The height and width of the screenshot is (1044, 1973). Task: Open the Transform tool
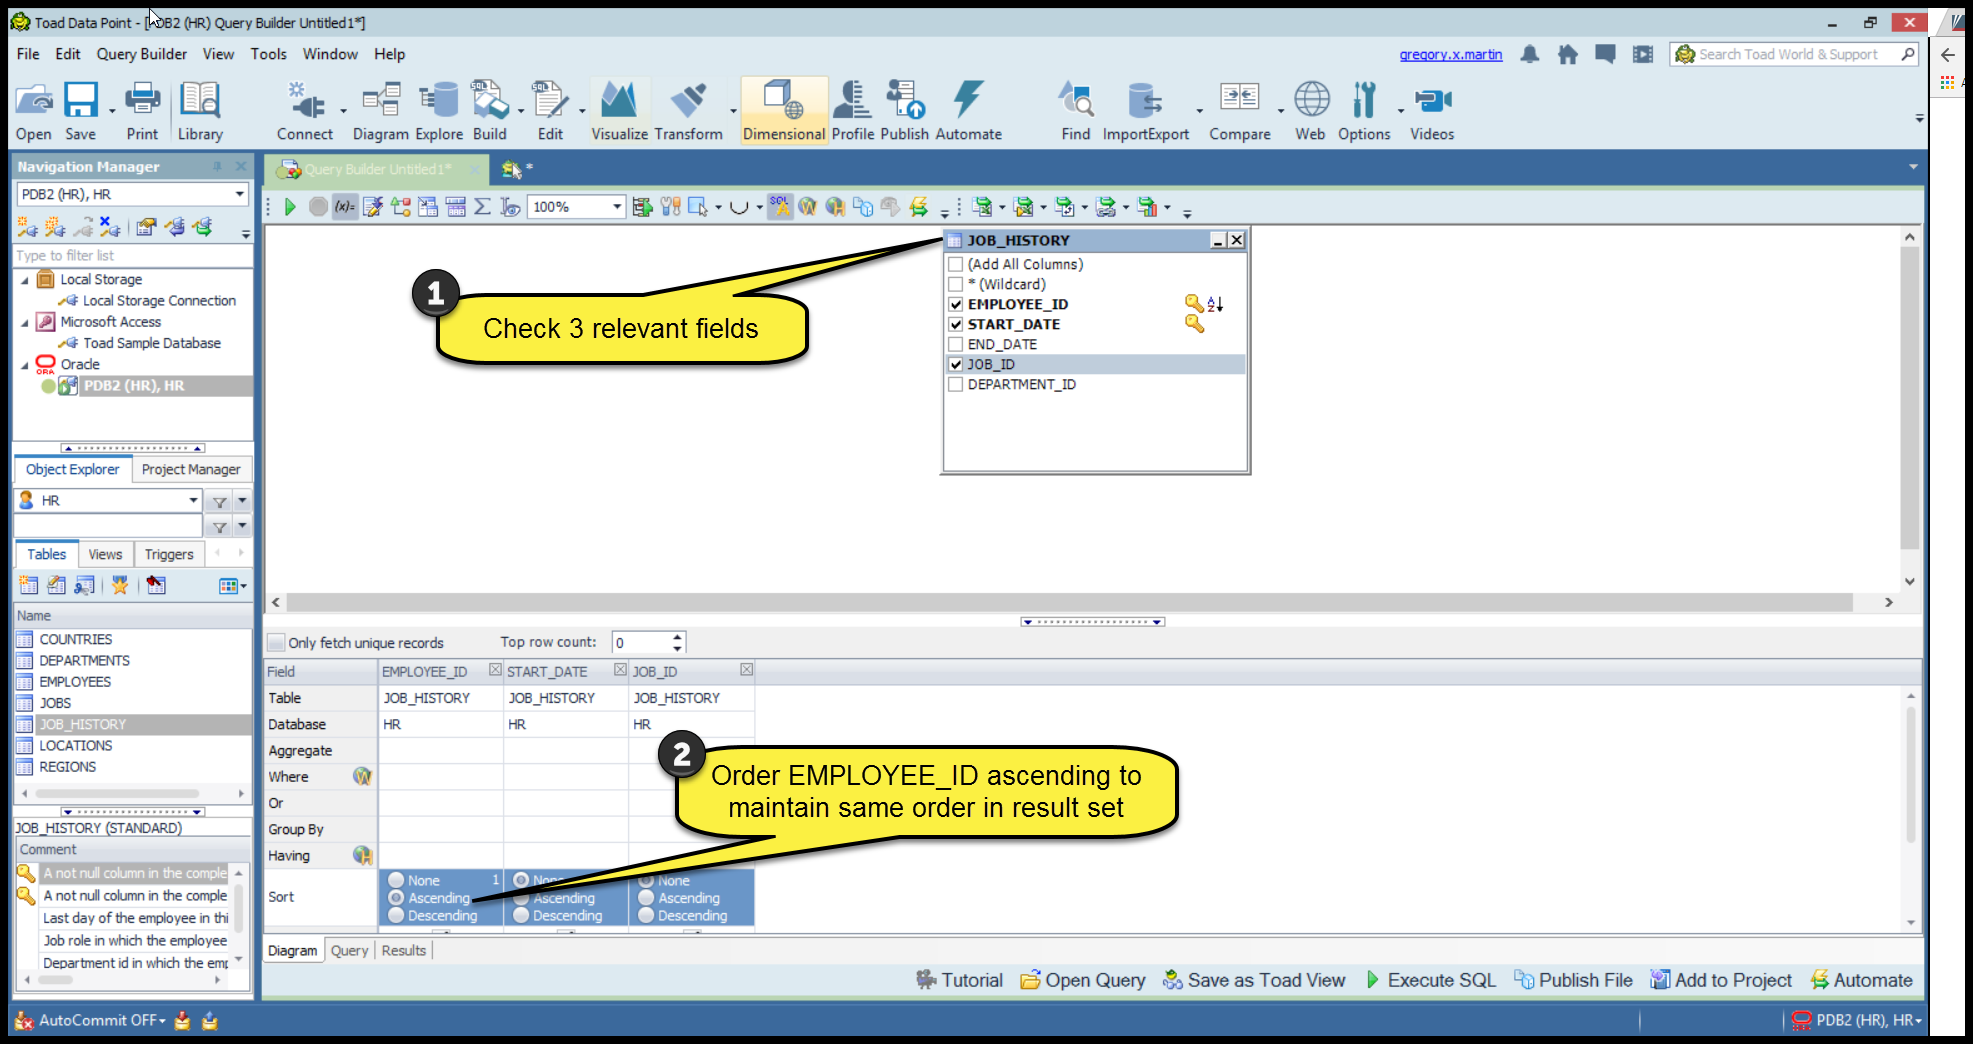(689, 111)
